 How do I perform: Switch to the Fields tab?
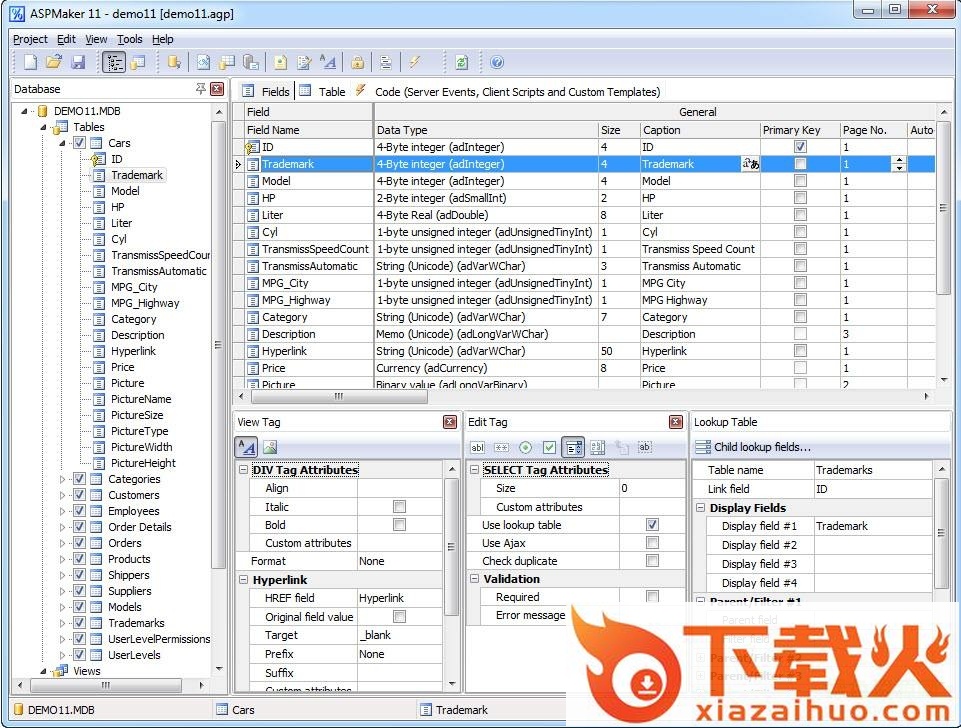point(265,91)
